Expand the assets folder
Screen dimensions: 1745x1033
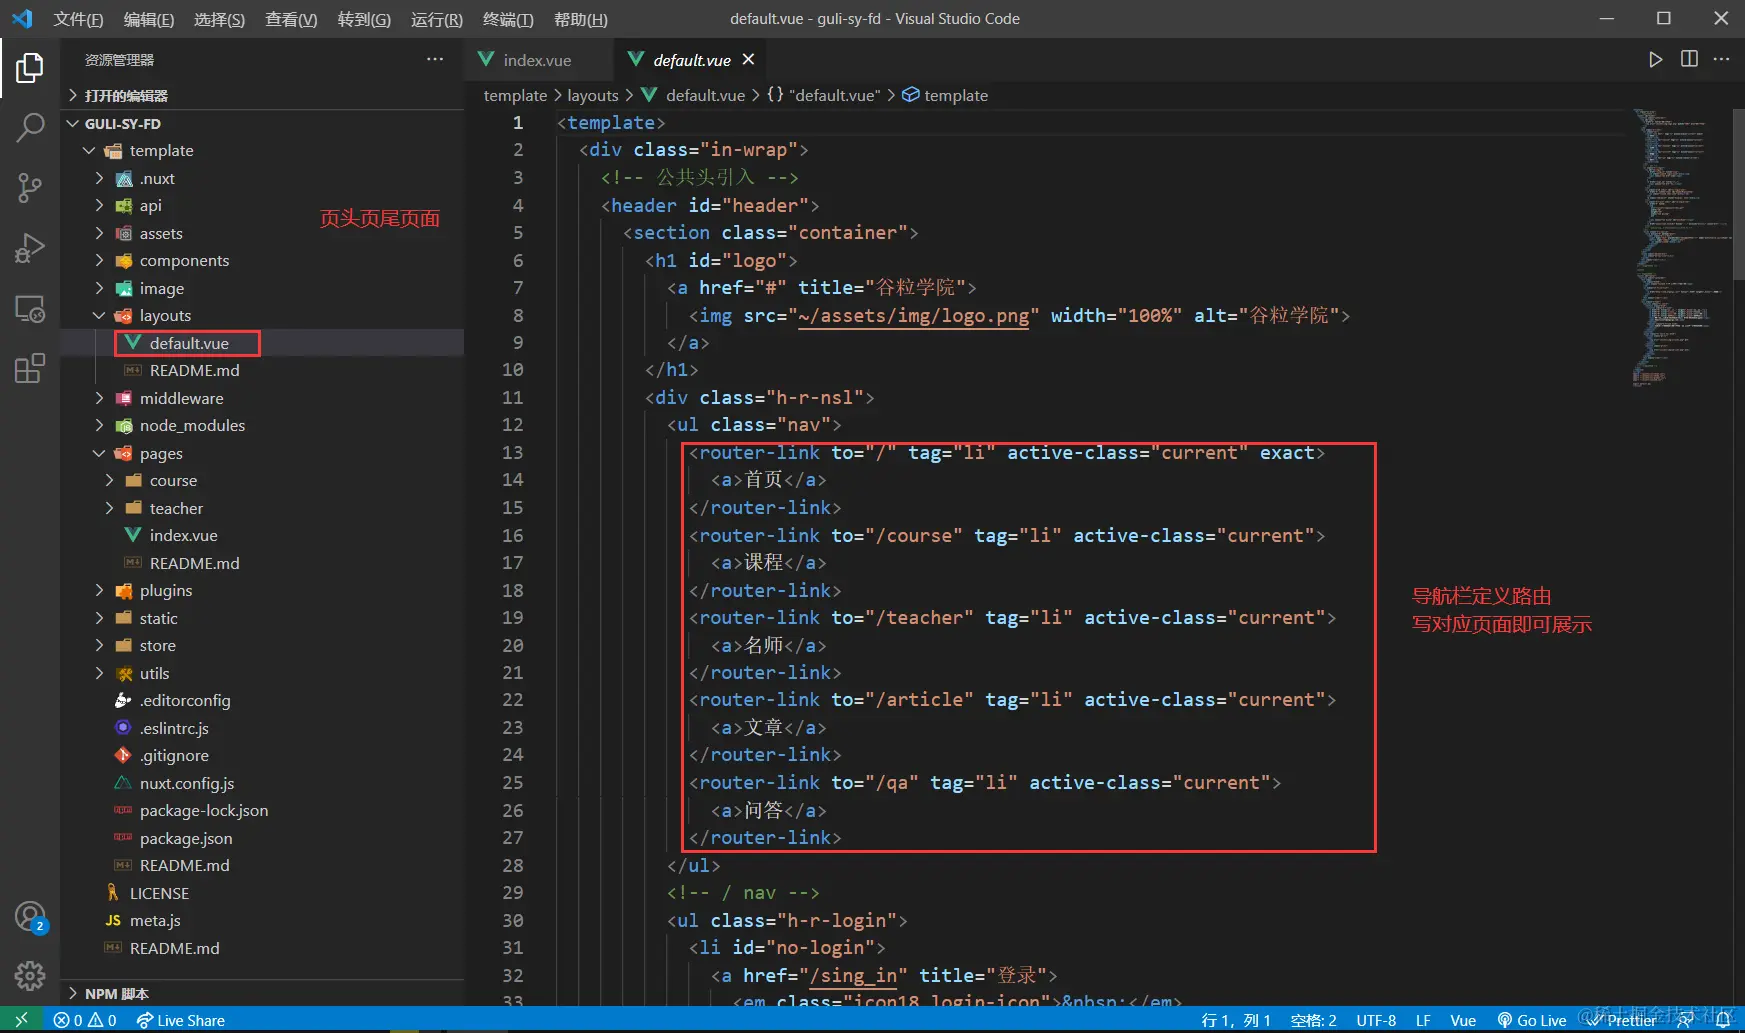pos(264,234)
